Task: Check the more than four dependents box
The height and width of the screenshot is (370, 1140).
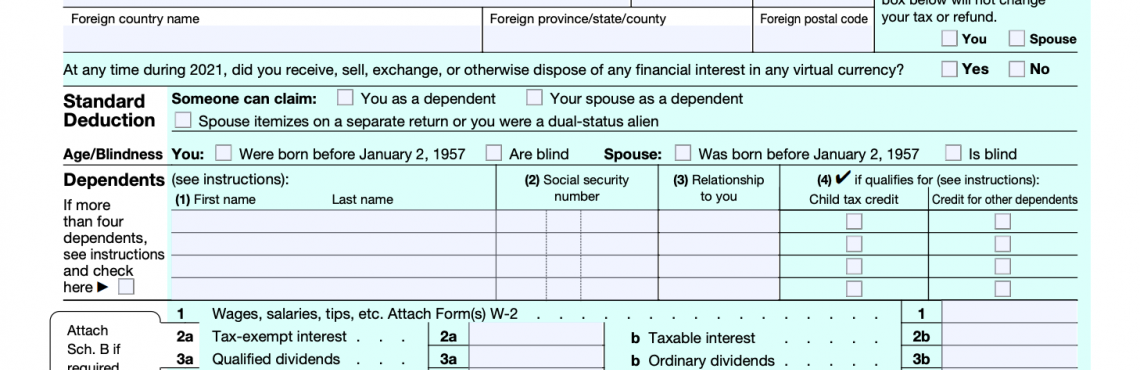Action: click(127, 287)
